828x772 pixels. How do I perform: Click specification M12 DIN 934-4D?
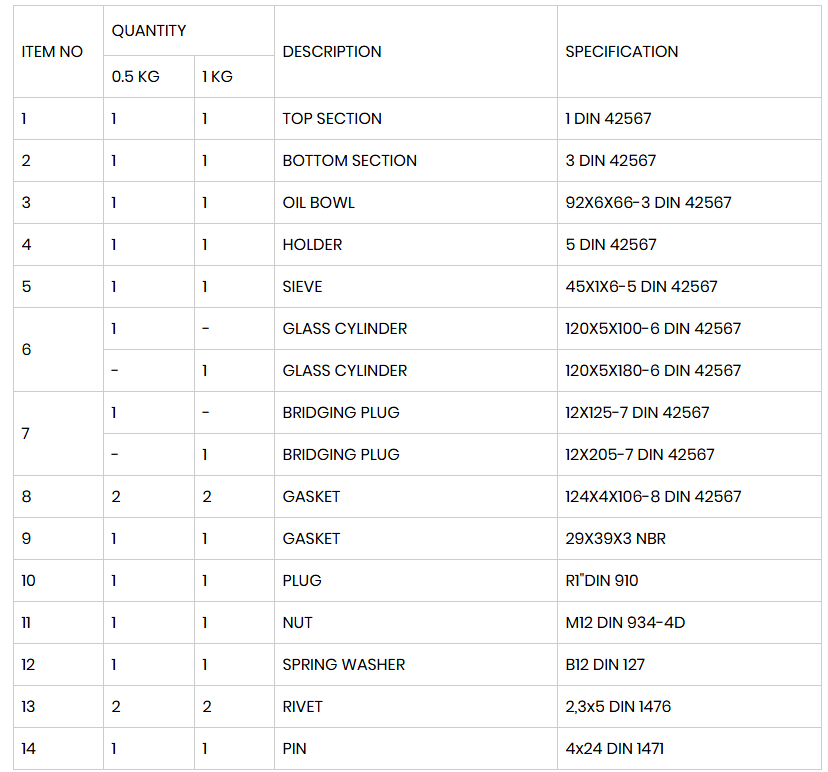point(625,623)
